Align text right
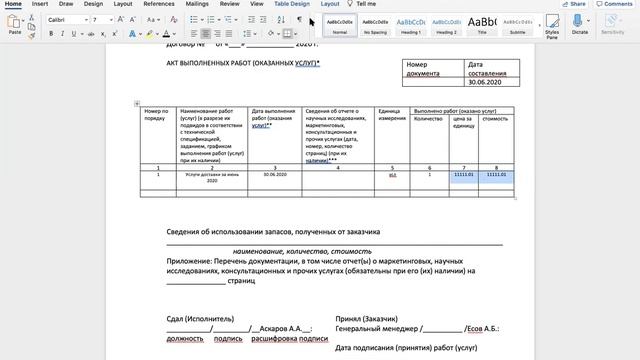The image size is (640, 360). point(217,34)
